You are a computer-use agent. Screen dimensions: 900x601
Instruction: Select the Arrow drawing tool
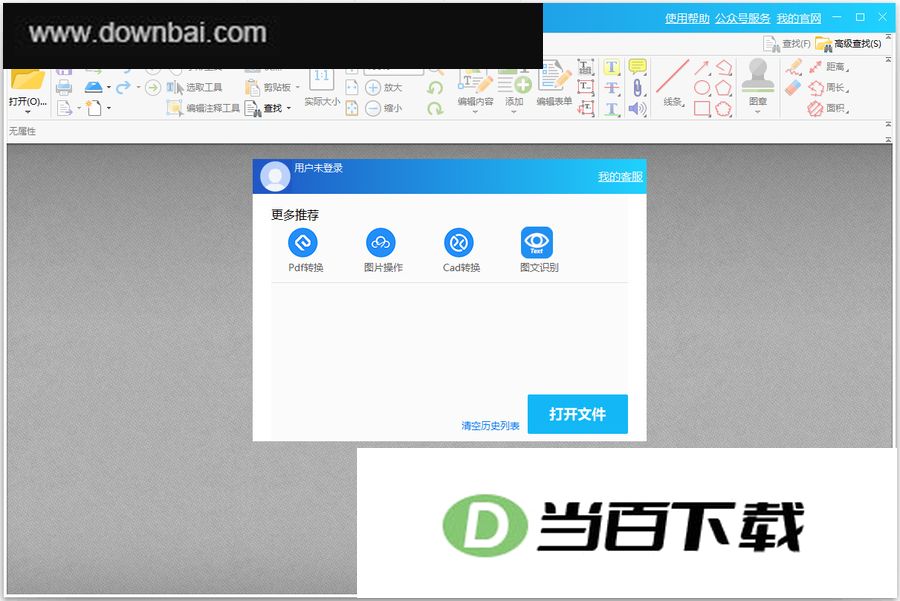tap(702, 67)
